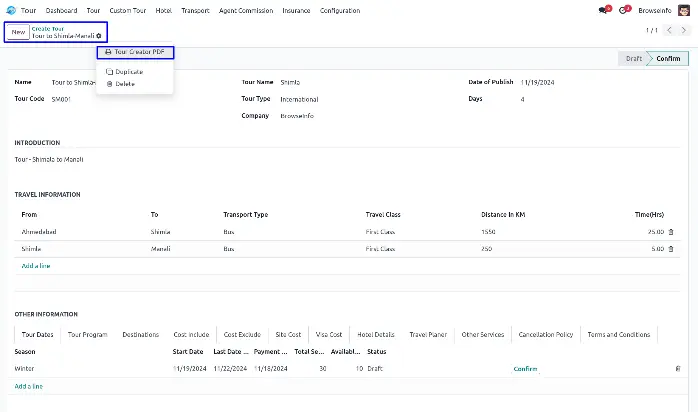Image resolution: width=698 pixels, height=412 pixels.
Task: Delete the Shimla to Manali travel row
Action: (x=671, y=248)
